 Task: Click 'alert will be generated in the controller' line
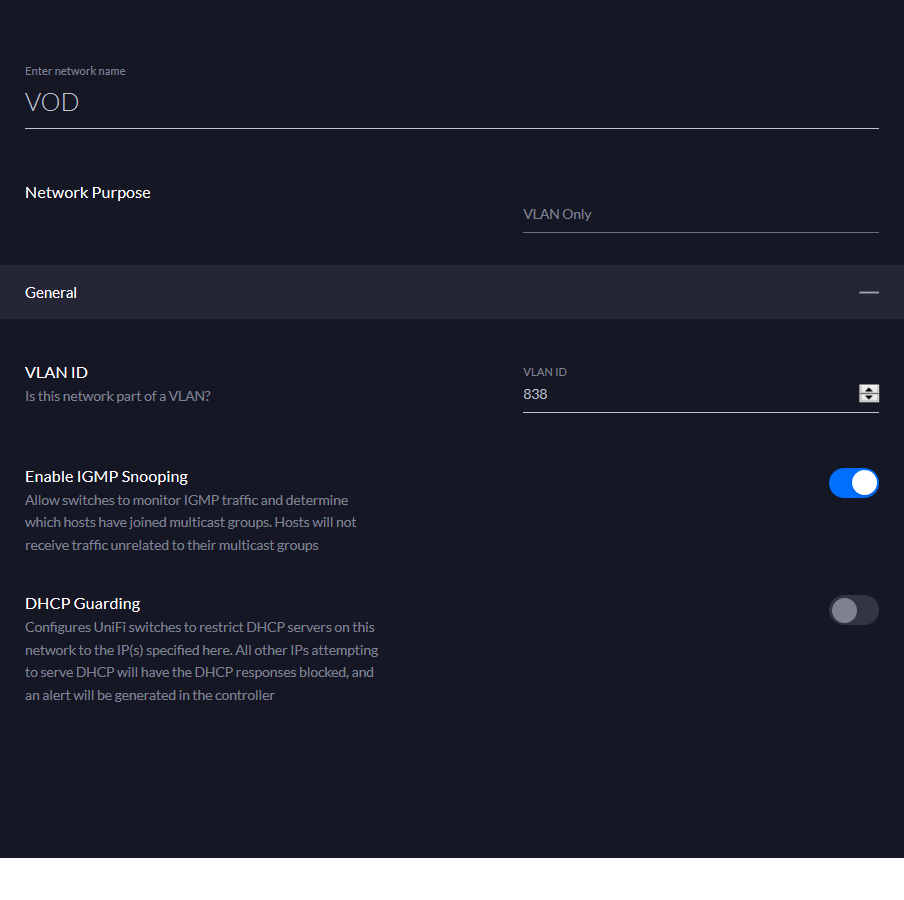point(150,695)
